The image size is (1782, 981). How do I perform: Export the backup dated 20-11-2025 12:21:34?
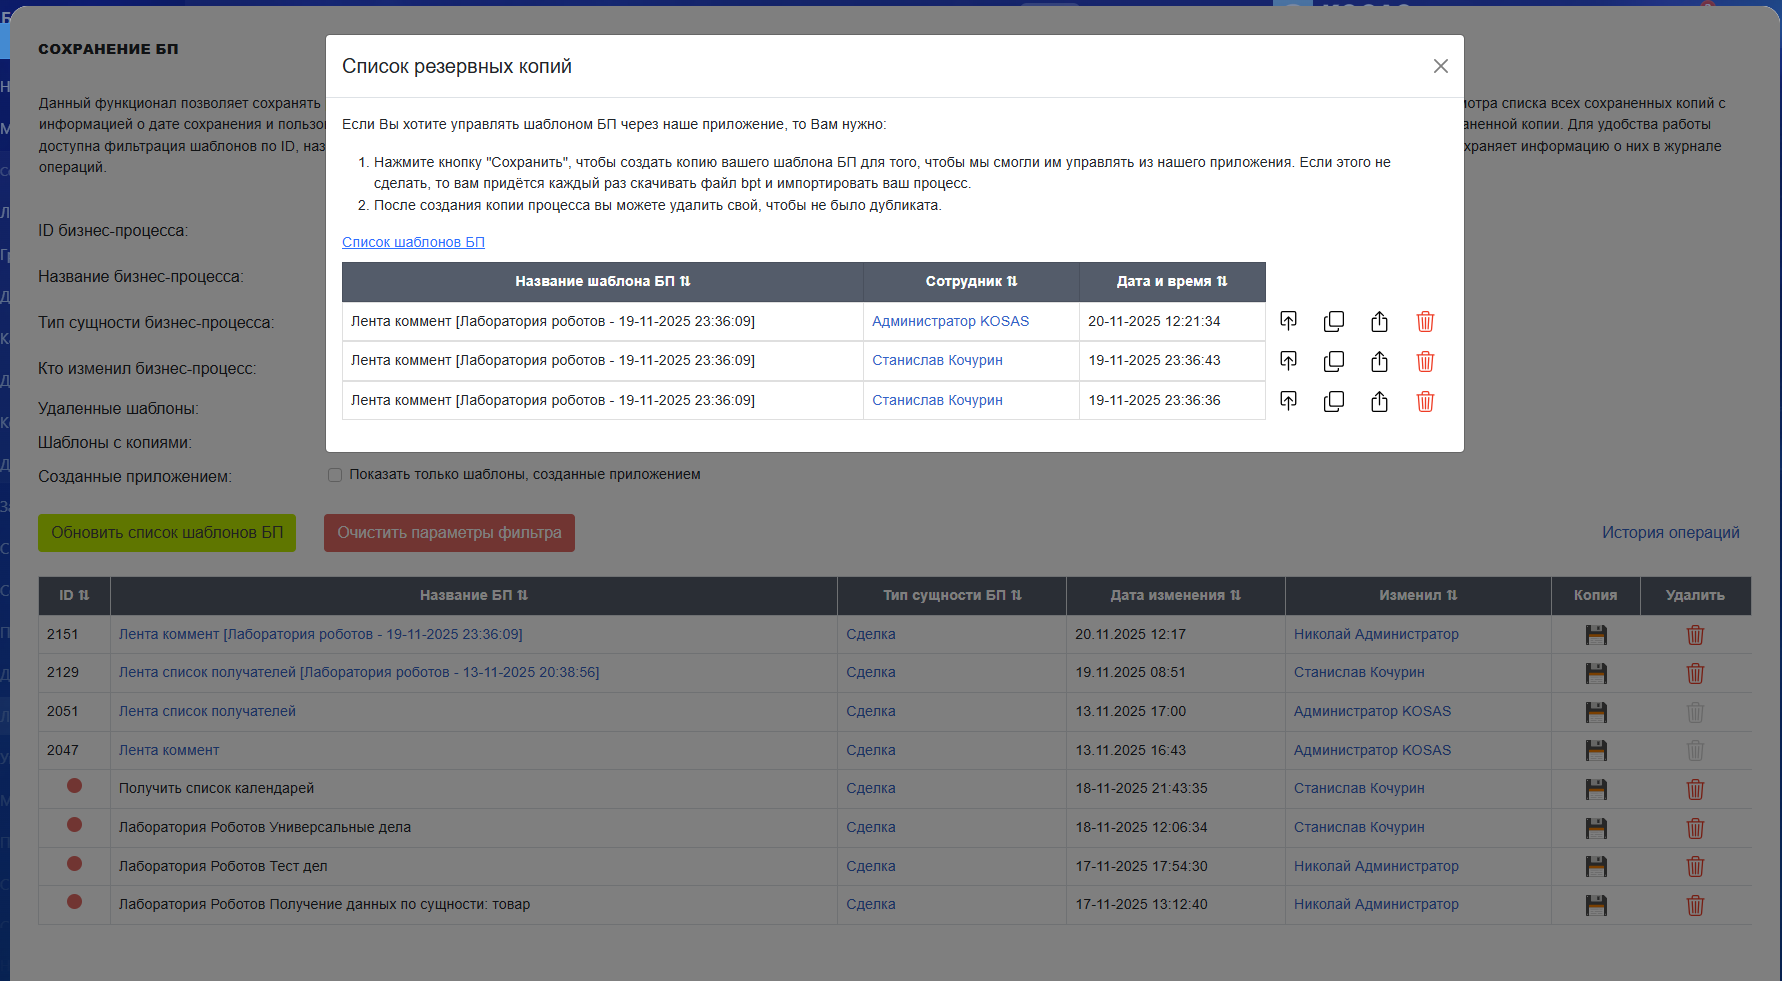1379,321
